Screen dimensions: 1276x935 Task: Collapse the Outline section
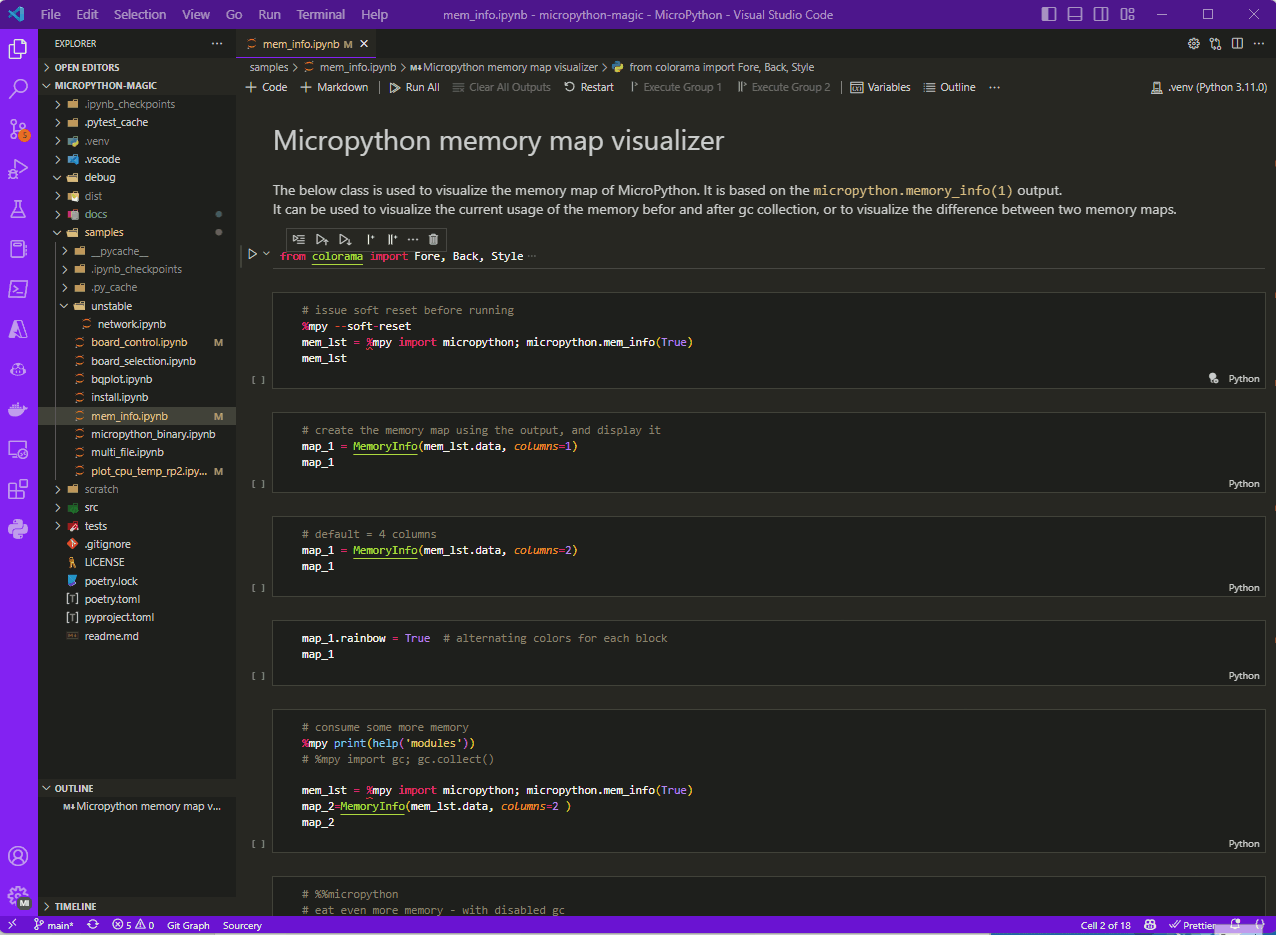click(x=137, y=788)
